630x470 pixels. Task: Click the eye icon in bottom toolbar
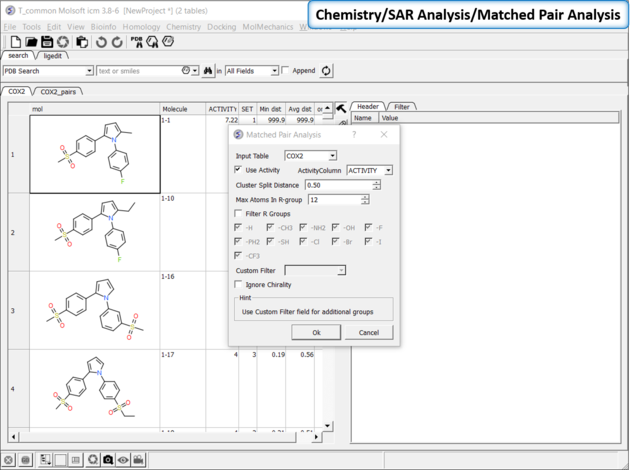click(122, 460)
